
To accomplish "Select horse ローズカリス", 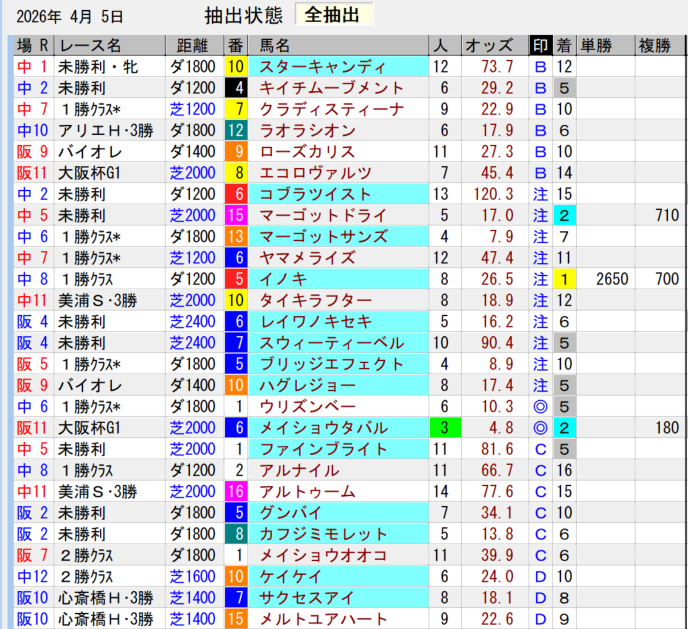I will (338, 152).
